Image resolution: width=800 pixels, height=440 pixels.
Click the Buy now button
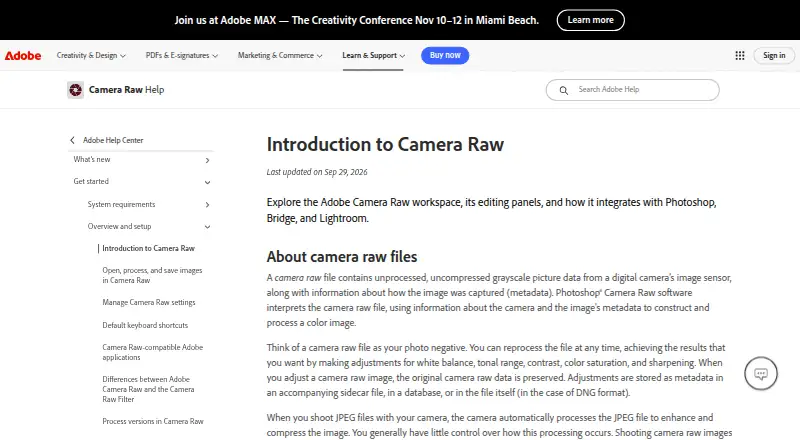coord(445,55)
